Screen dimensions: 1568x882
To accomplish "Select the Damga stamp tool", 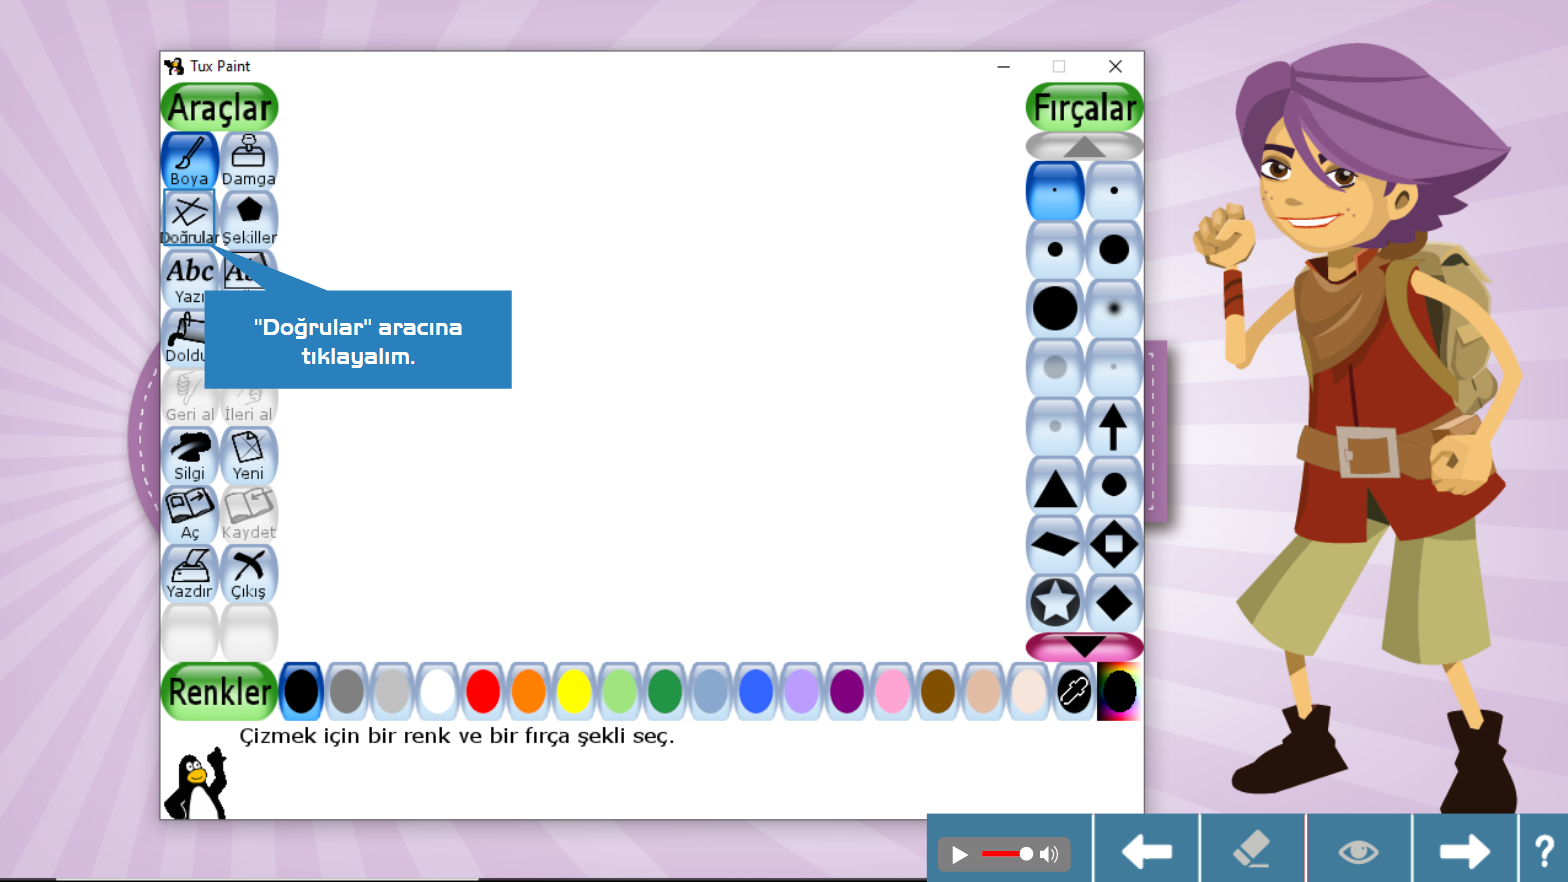I will tap(248, 160).
